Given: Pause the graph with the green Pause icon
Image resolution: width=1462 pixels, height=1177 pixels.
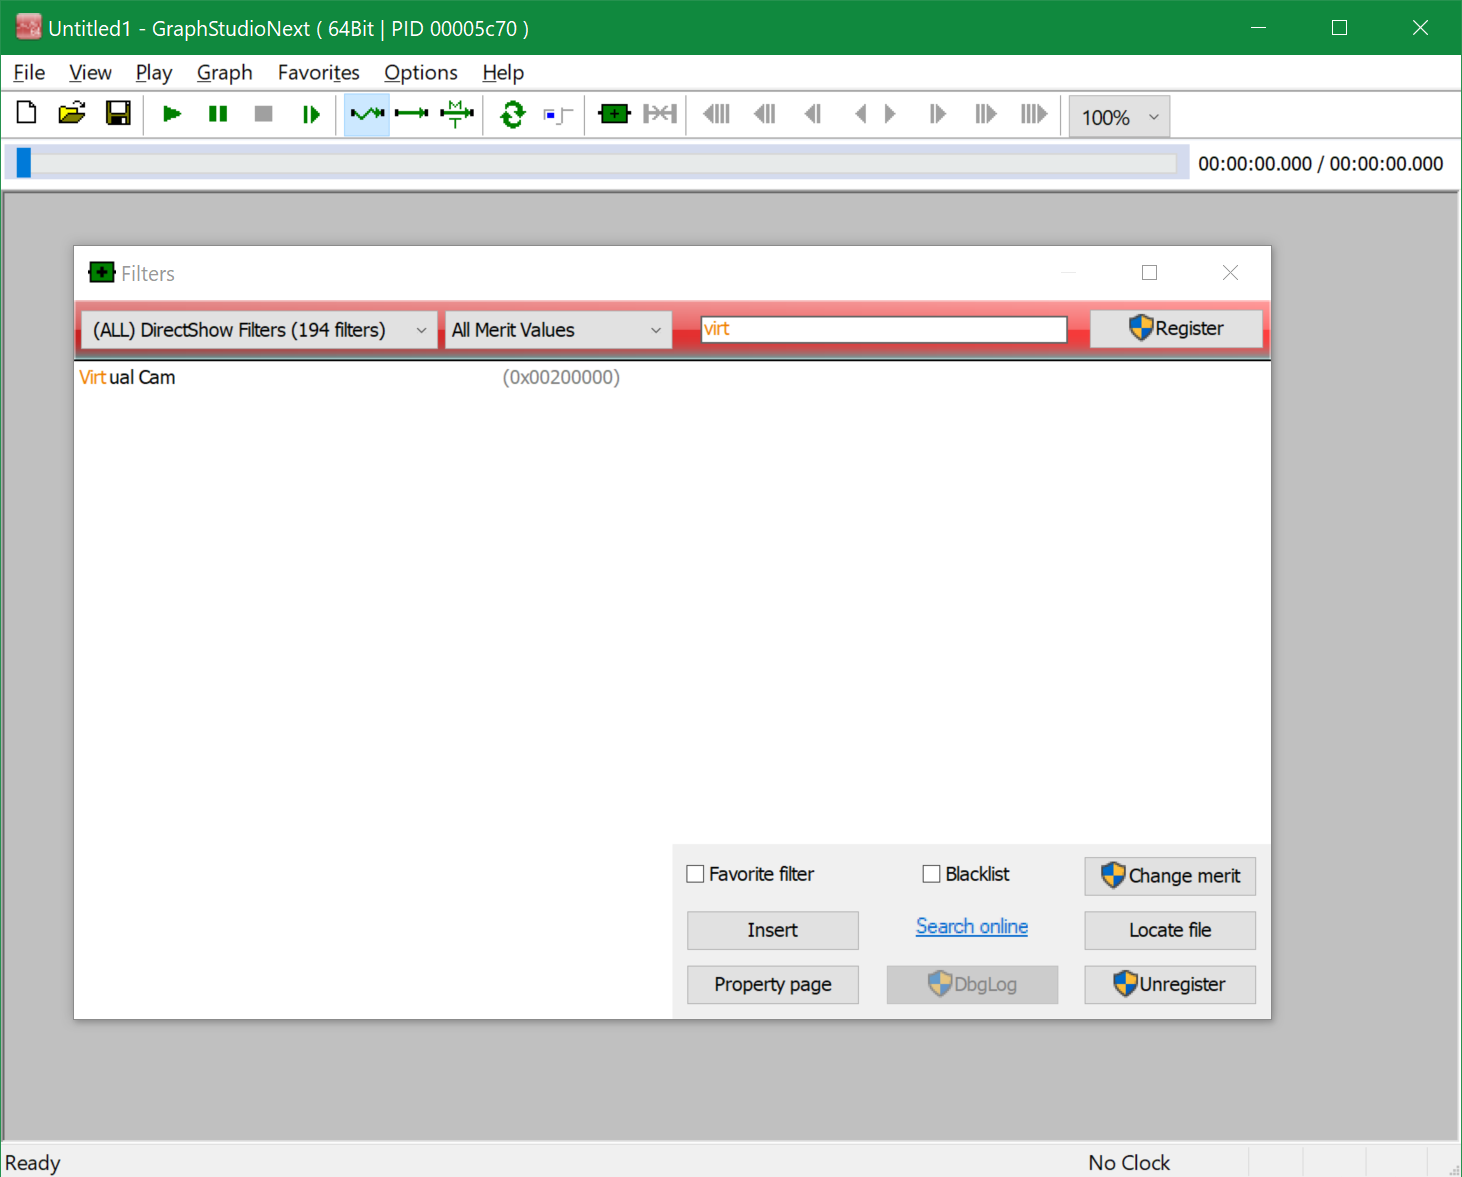Looking at the screenshot, I should [218, 114].
